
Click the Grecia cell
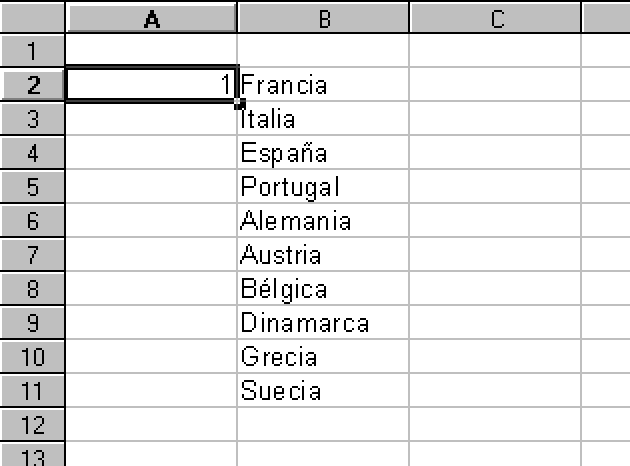coord(323,357)
